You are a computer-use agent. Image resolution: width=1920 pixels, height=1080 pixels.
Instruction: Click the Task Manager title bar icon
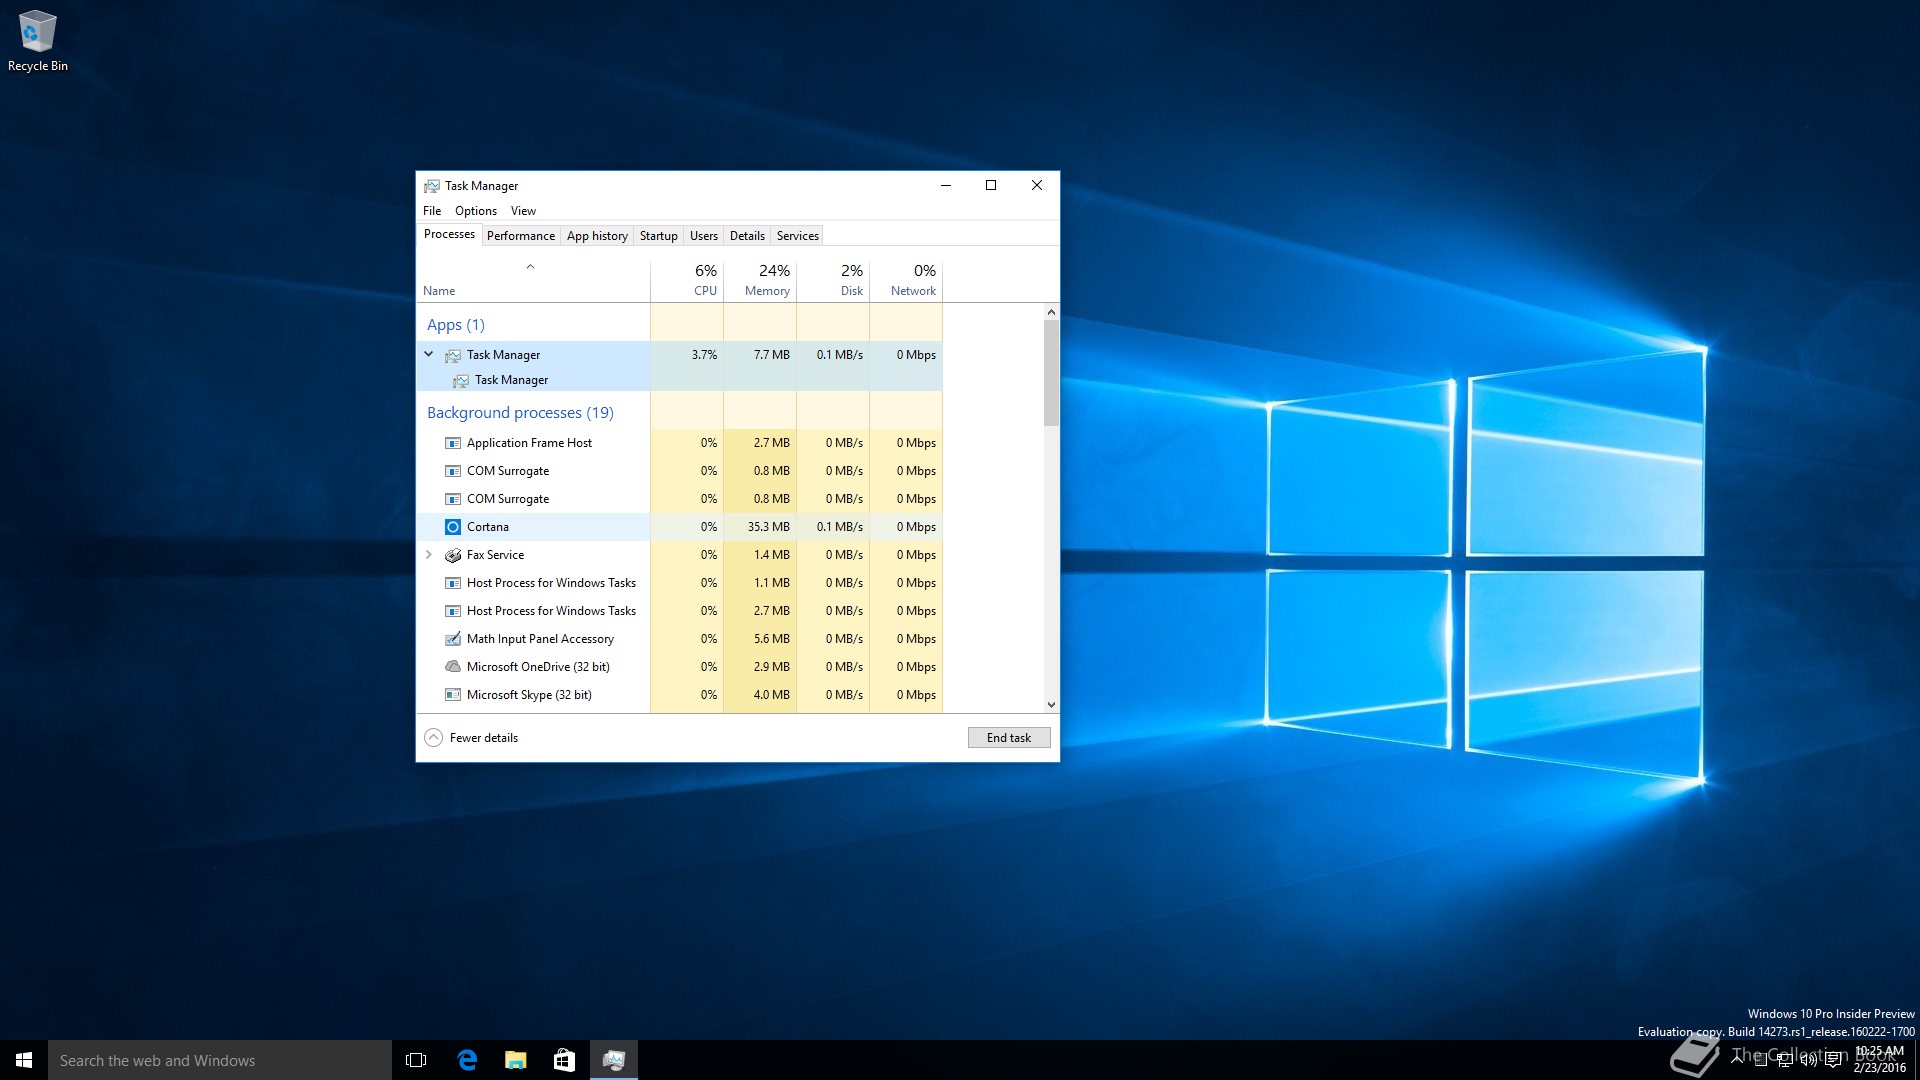432,186
